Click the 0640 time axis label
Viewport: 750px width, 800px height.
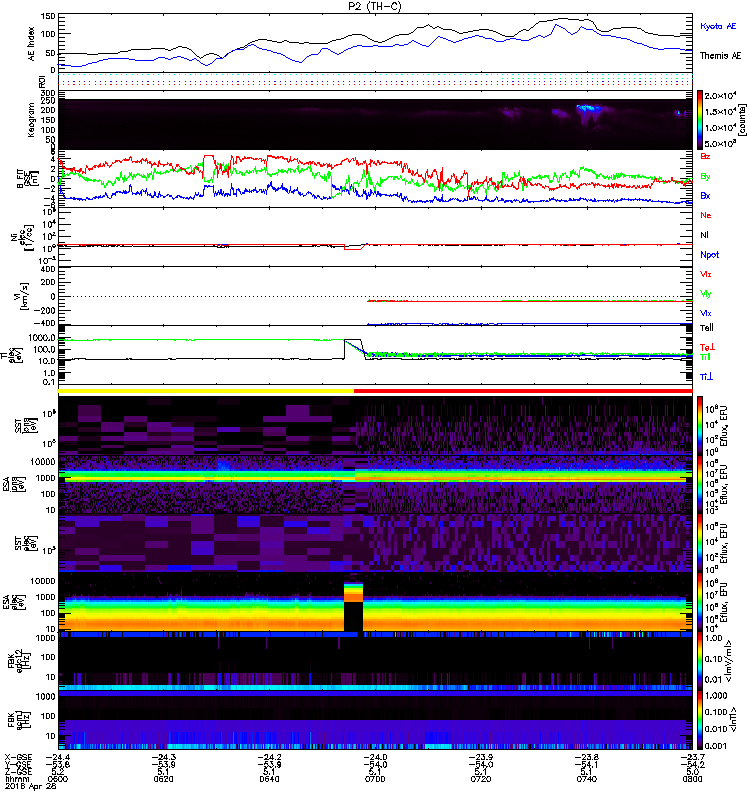coord(269,779)
